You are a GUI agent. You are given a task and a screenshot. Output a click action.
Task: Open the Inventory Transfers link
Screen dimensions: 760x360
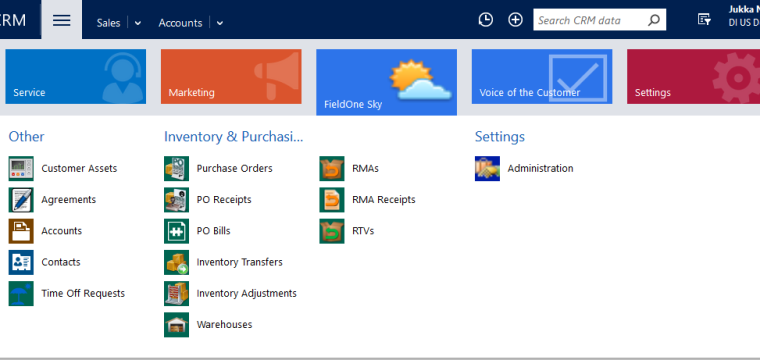(239, 262)
